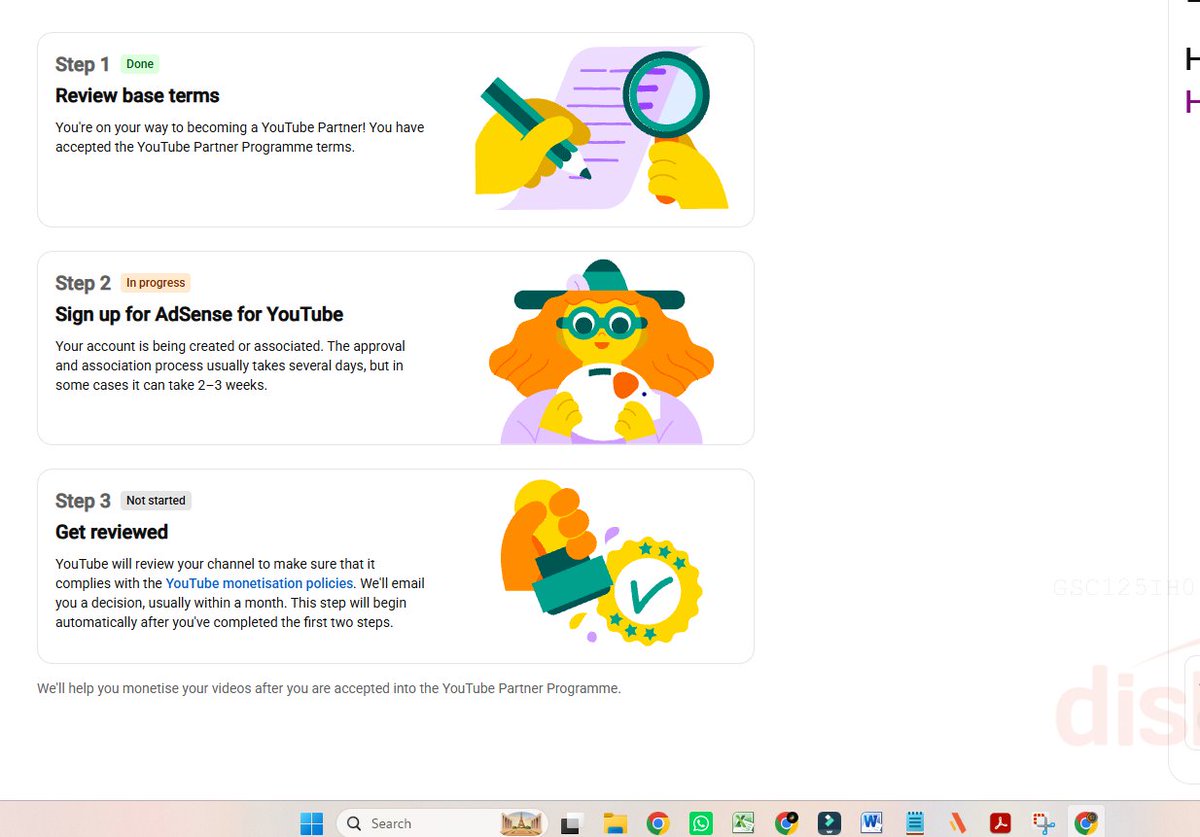Click the taskbar Search box
The height and width of the screenshot is (837, 1200).
pos(442,823)
